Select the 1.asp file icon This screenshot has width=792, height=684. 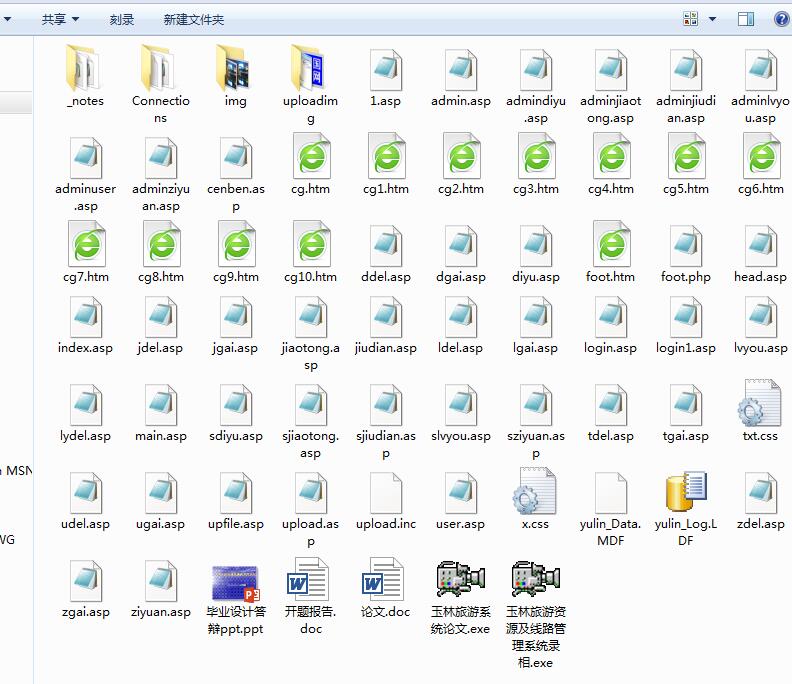(385, 70)
